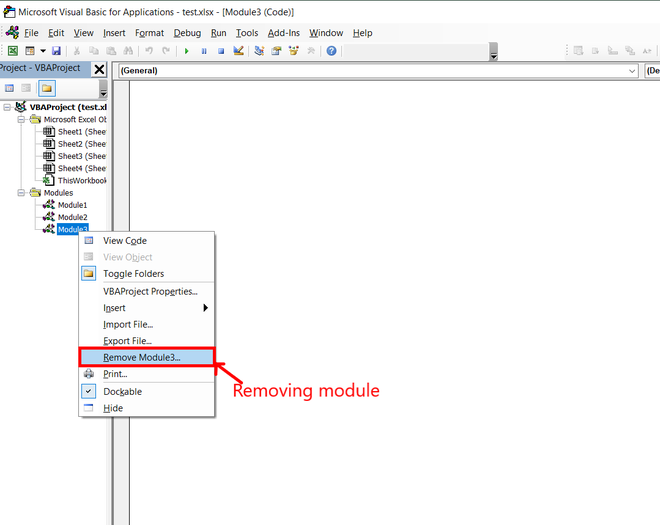Open the Help menu
660x525 pixels.
click(362, 33)
